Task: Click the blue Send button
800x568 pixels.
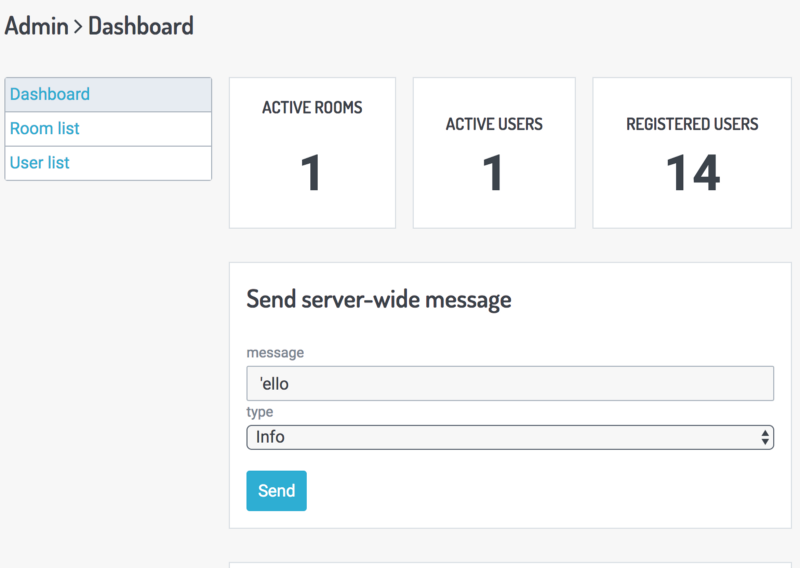Action: point(277,490)
